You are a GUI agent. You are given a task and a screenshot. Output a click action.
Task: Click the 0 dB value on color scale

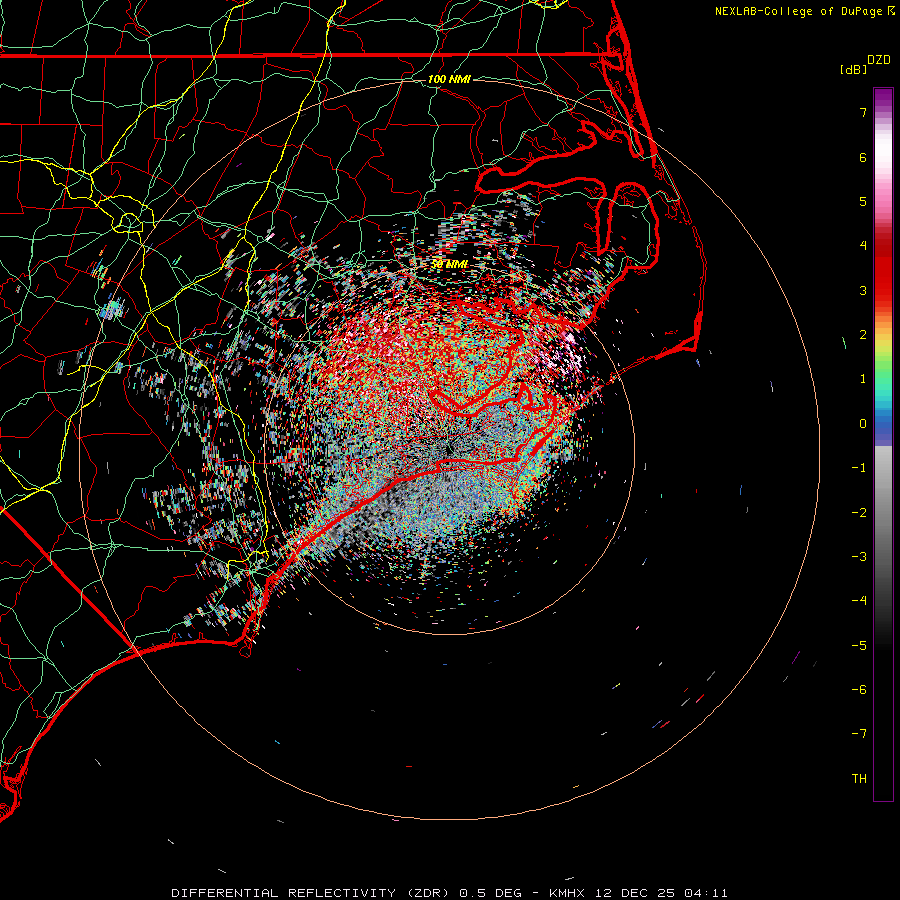click(x=863, y=424)
